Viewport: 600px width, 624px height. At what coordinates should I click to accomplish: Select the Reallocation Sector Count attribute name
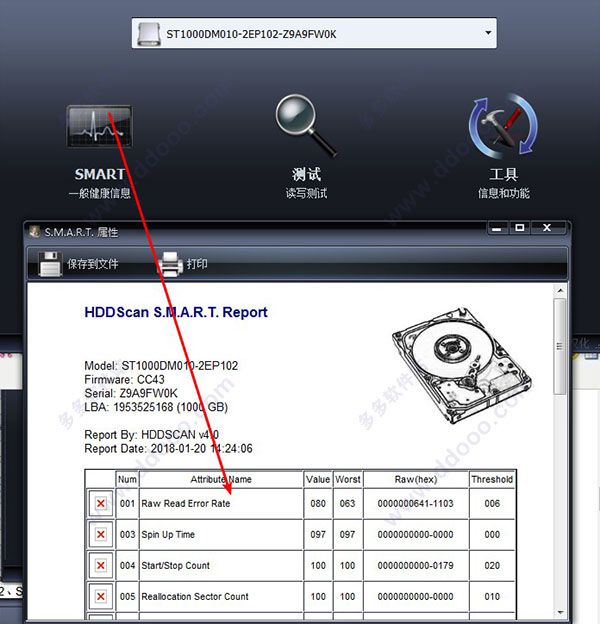click(x=195, y=597)
